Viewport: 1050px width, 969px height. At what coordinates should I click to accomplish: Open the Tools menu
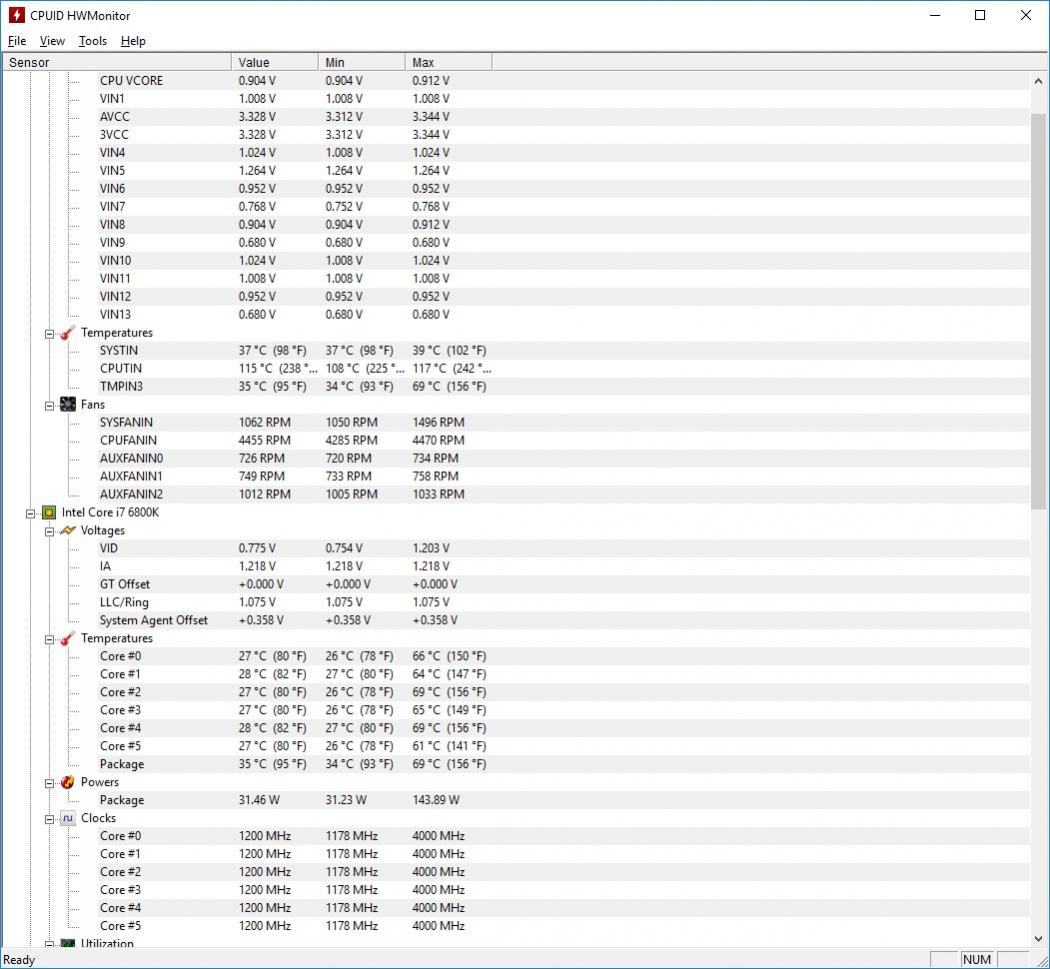click(x=92, y=41)
